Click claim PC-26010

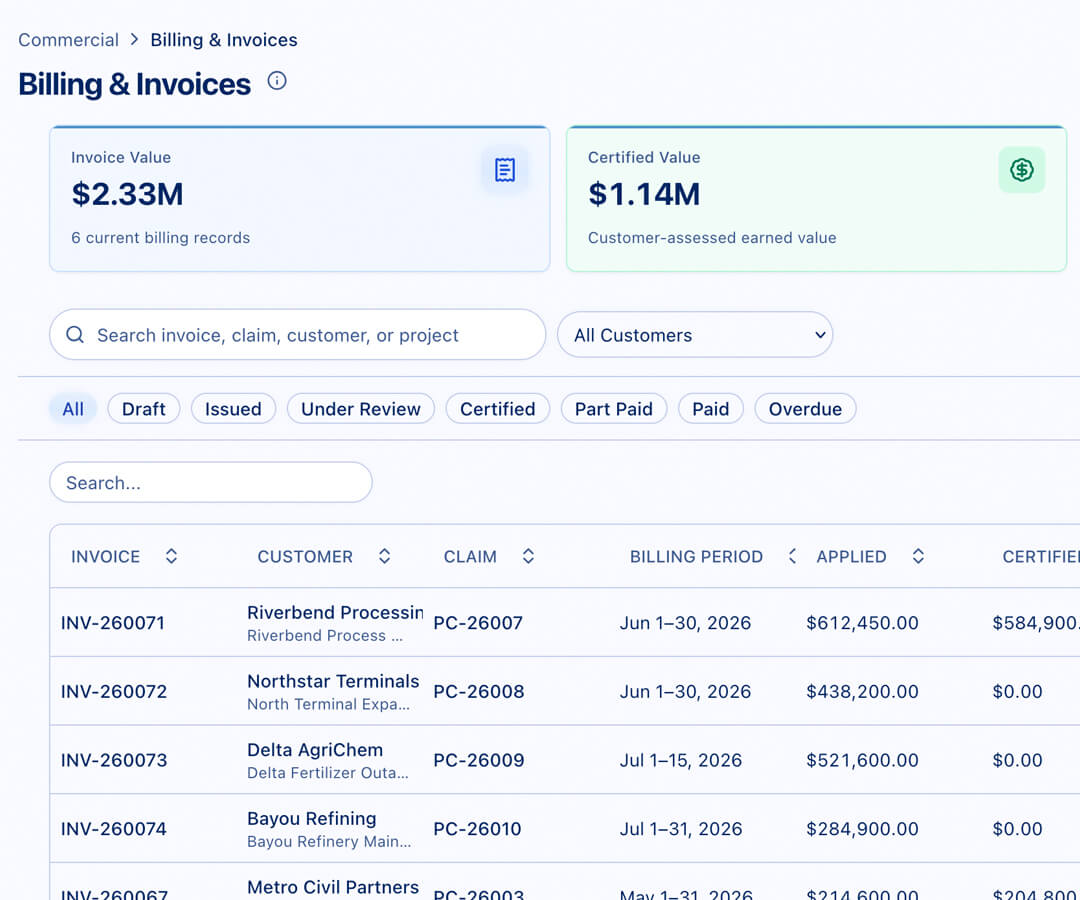pos(477,829)
